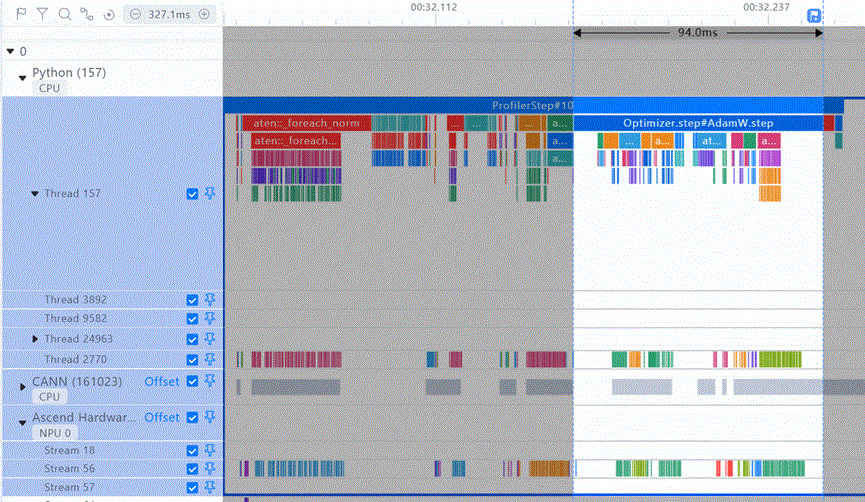Pin the Thread 2770 row
This screenshot has height=502, width=865.
(210, 359)
